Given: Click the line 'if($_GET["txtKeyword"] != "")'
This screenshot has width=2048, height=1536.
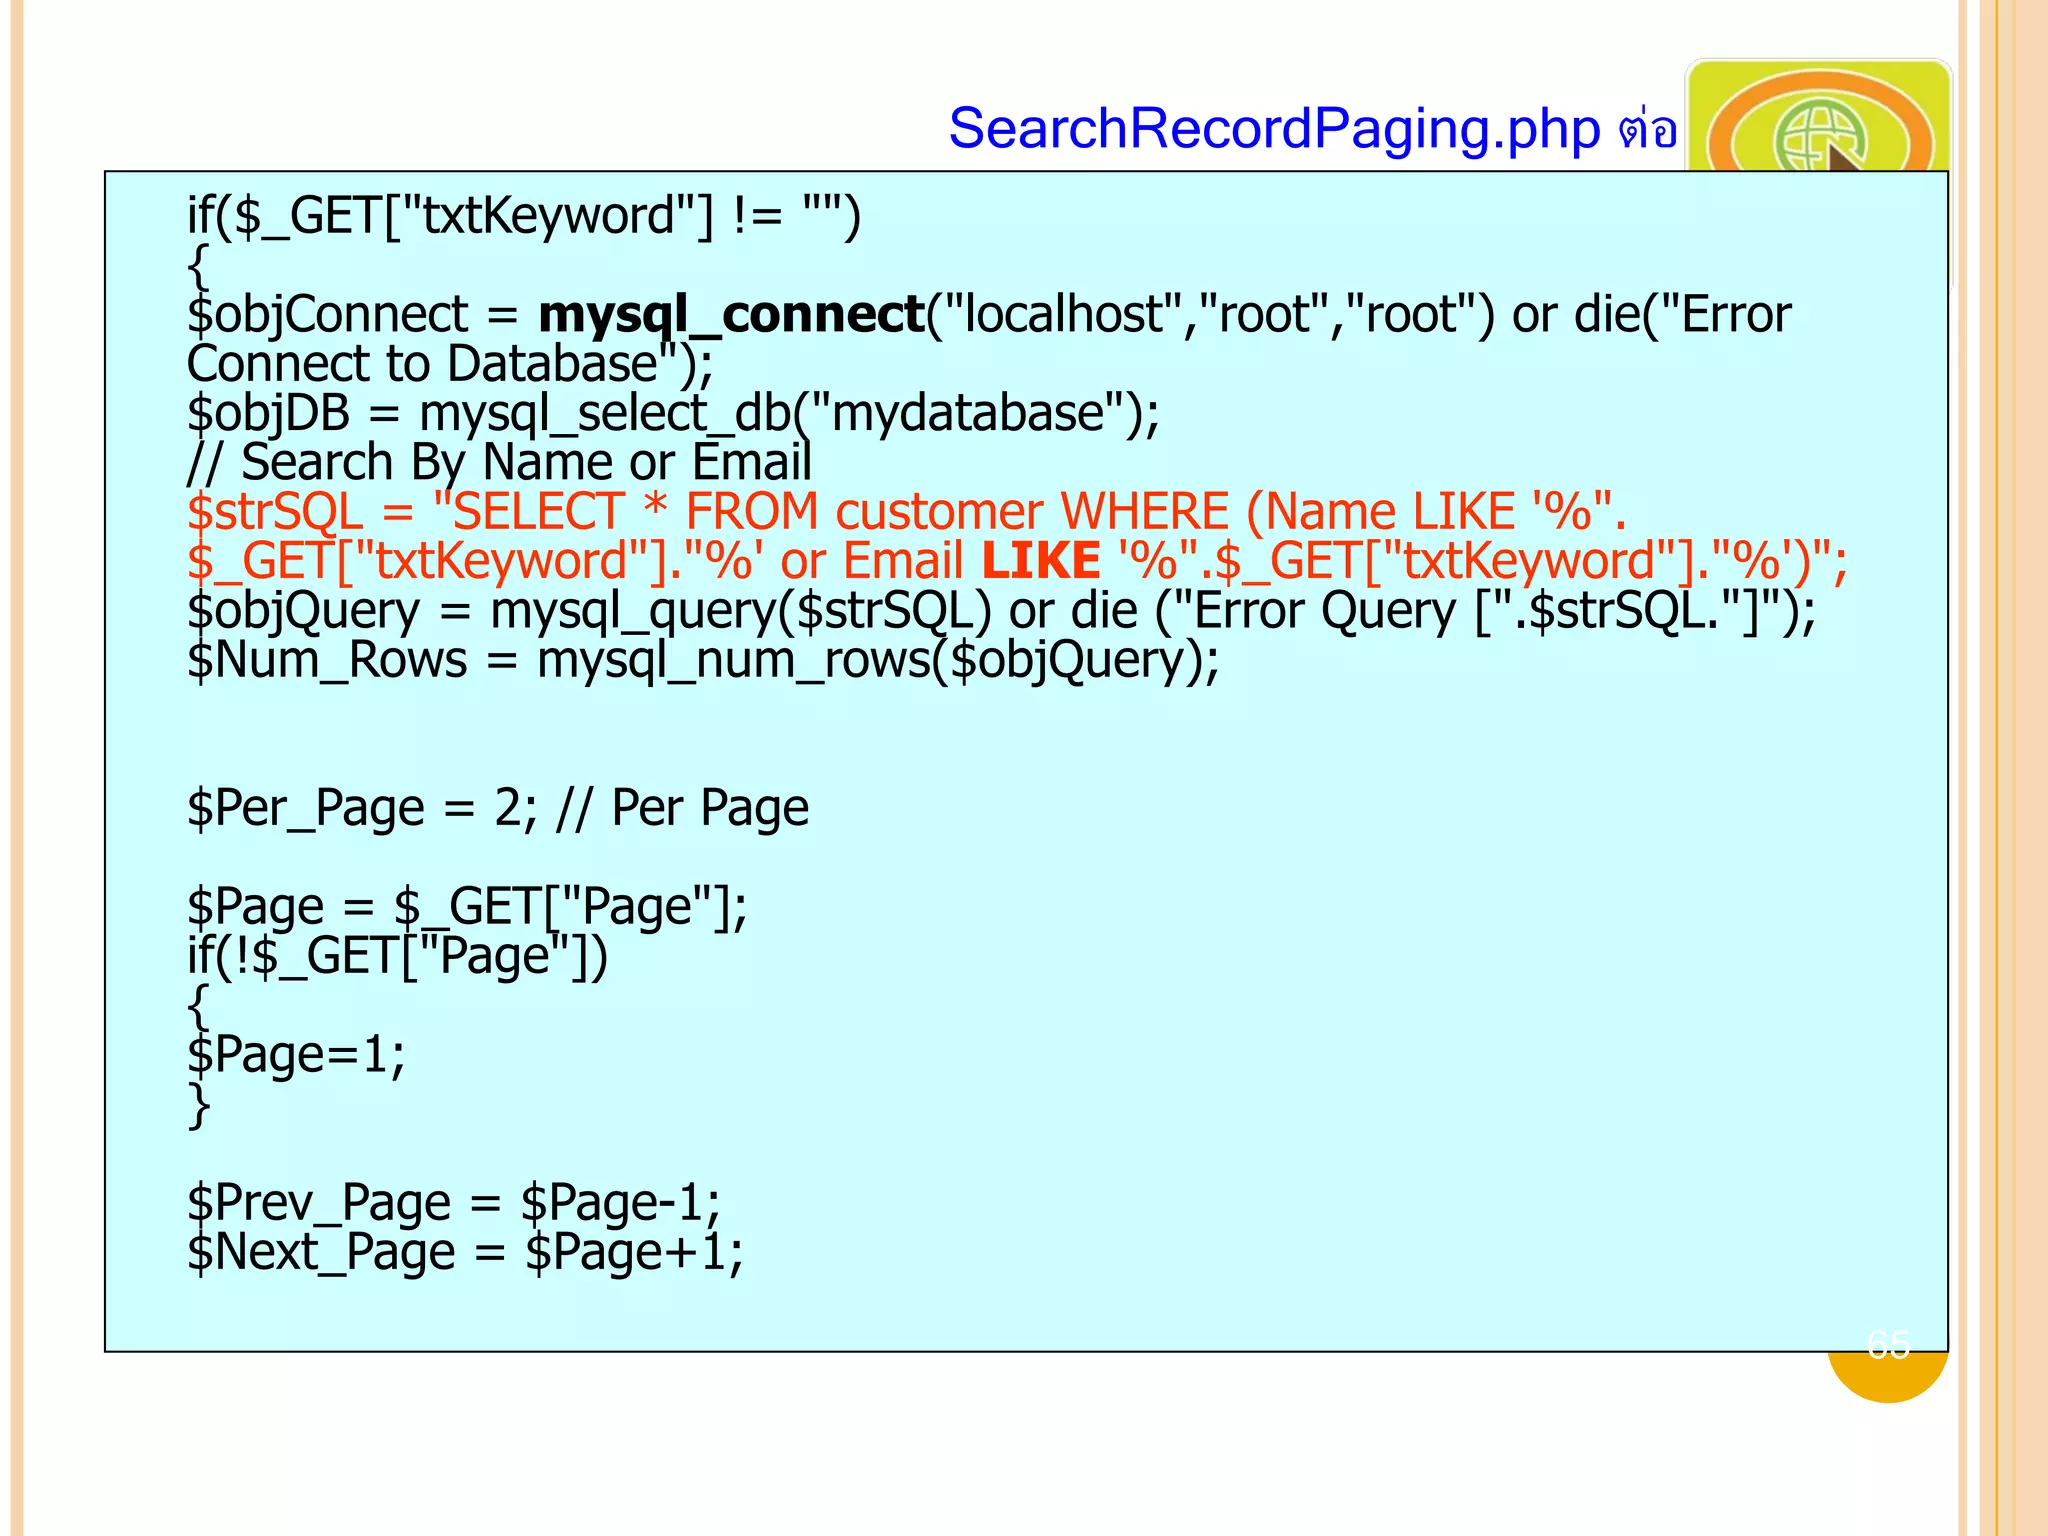Looking at the screenshot, I should [x=524, y=216].
